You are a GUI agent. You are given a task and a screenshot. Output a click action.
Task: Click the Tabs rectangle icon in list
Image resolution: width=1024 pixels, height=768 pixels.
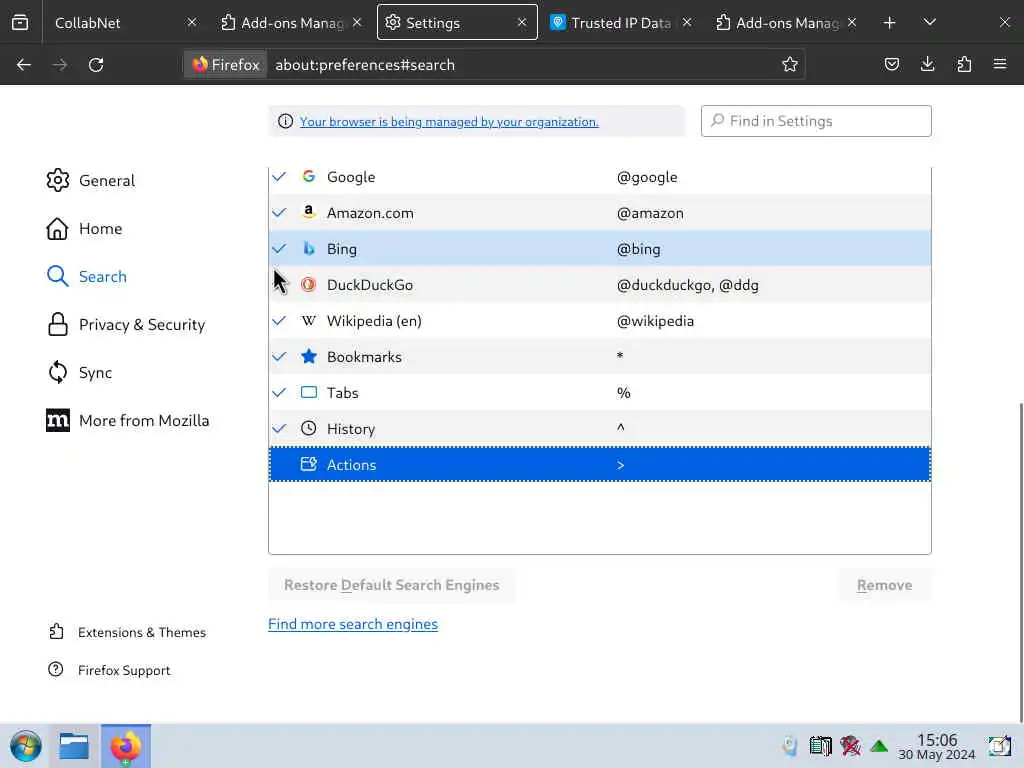click(x=309, y=392)
